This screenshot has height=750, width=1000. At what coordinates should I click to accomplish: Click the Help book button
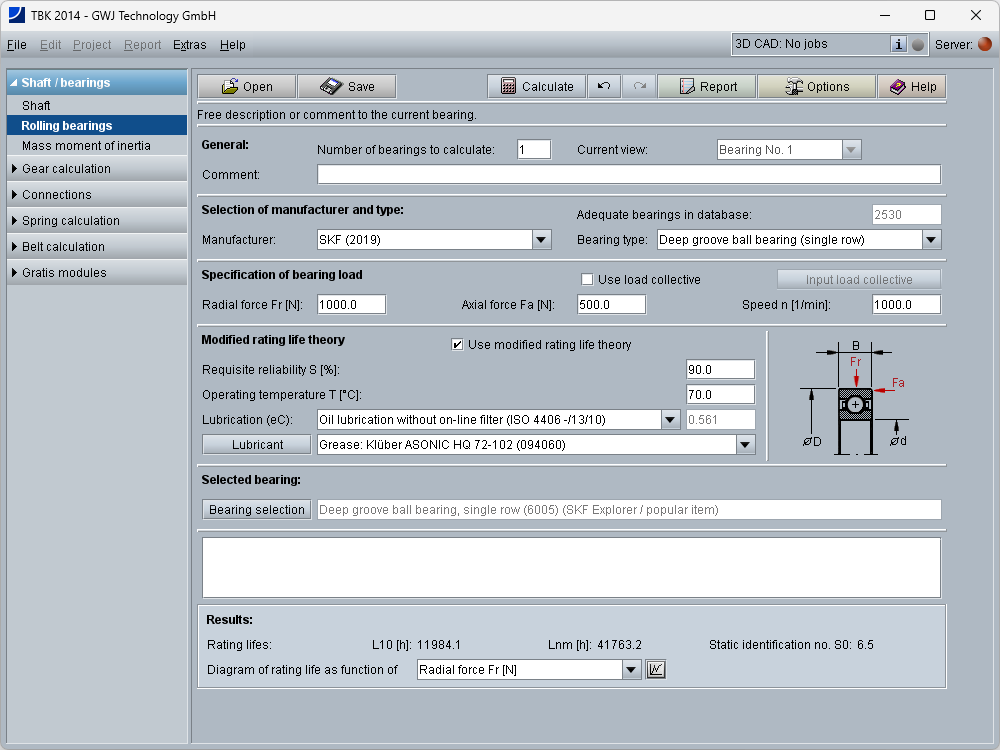912,87
